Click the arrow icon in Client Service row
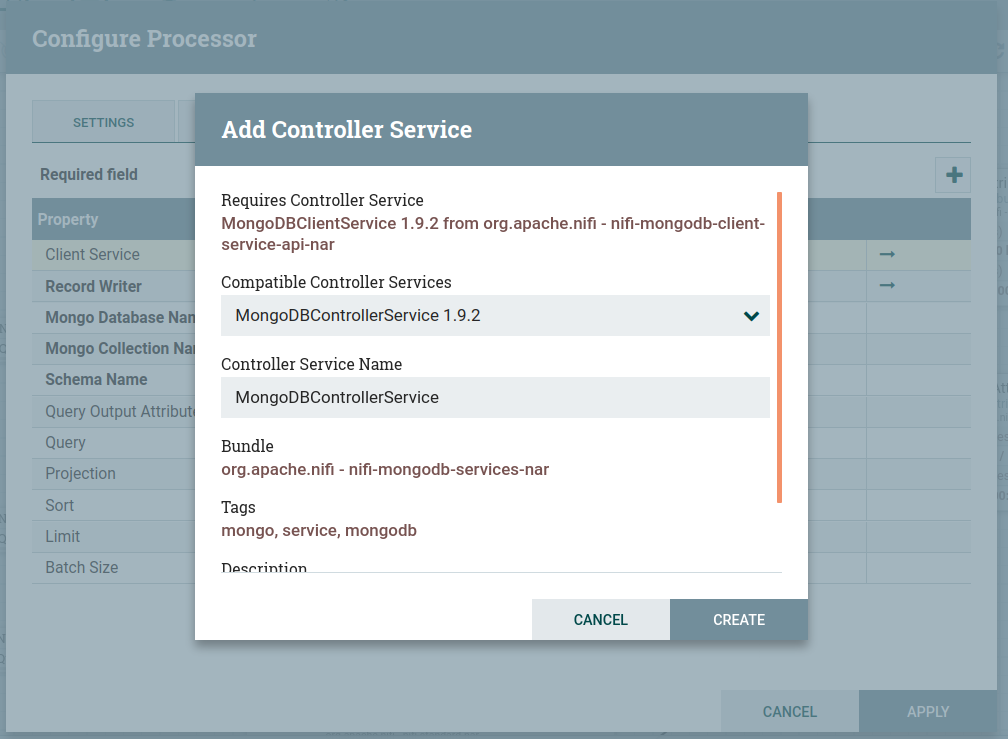 click(886, 255)
